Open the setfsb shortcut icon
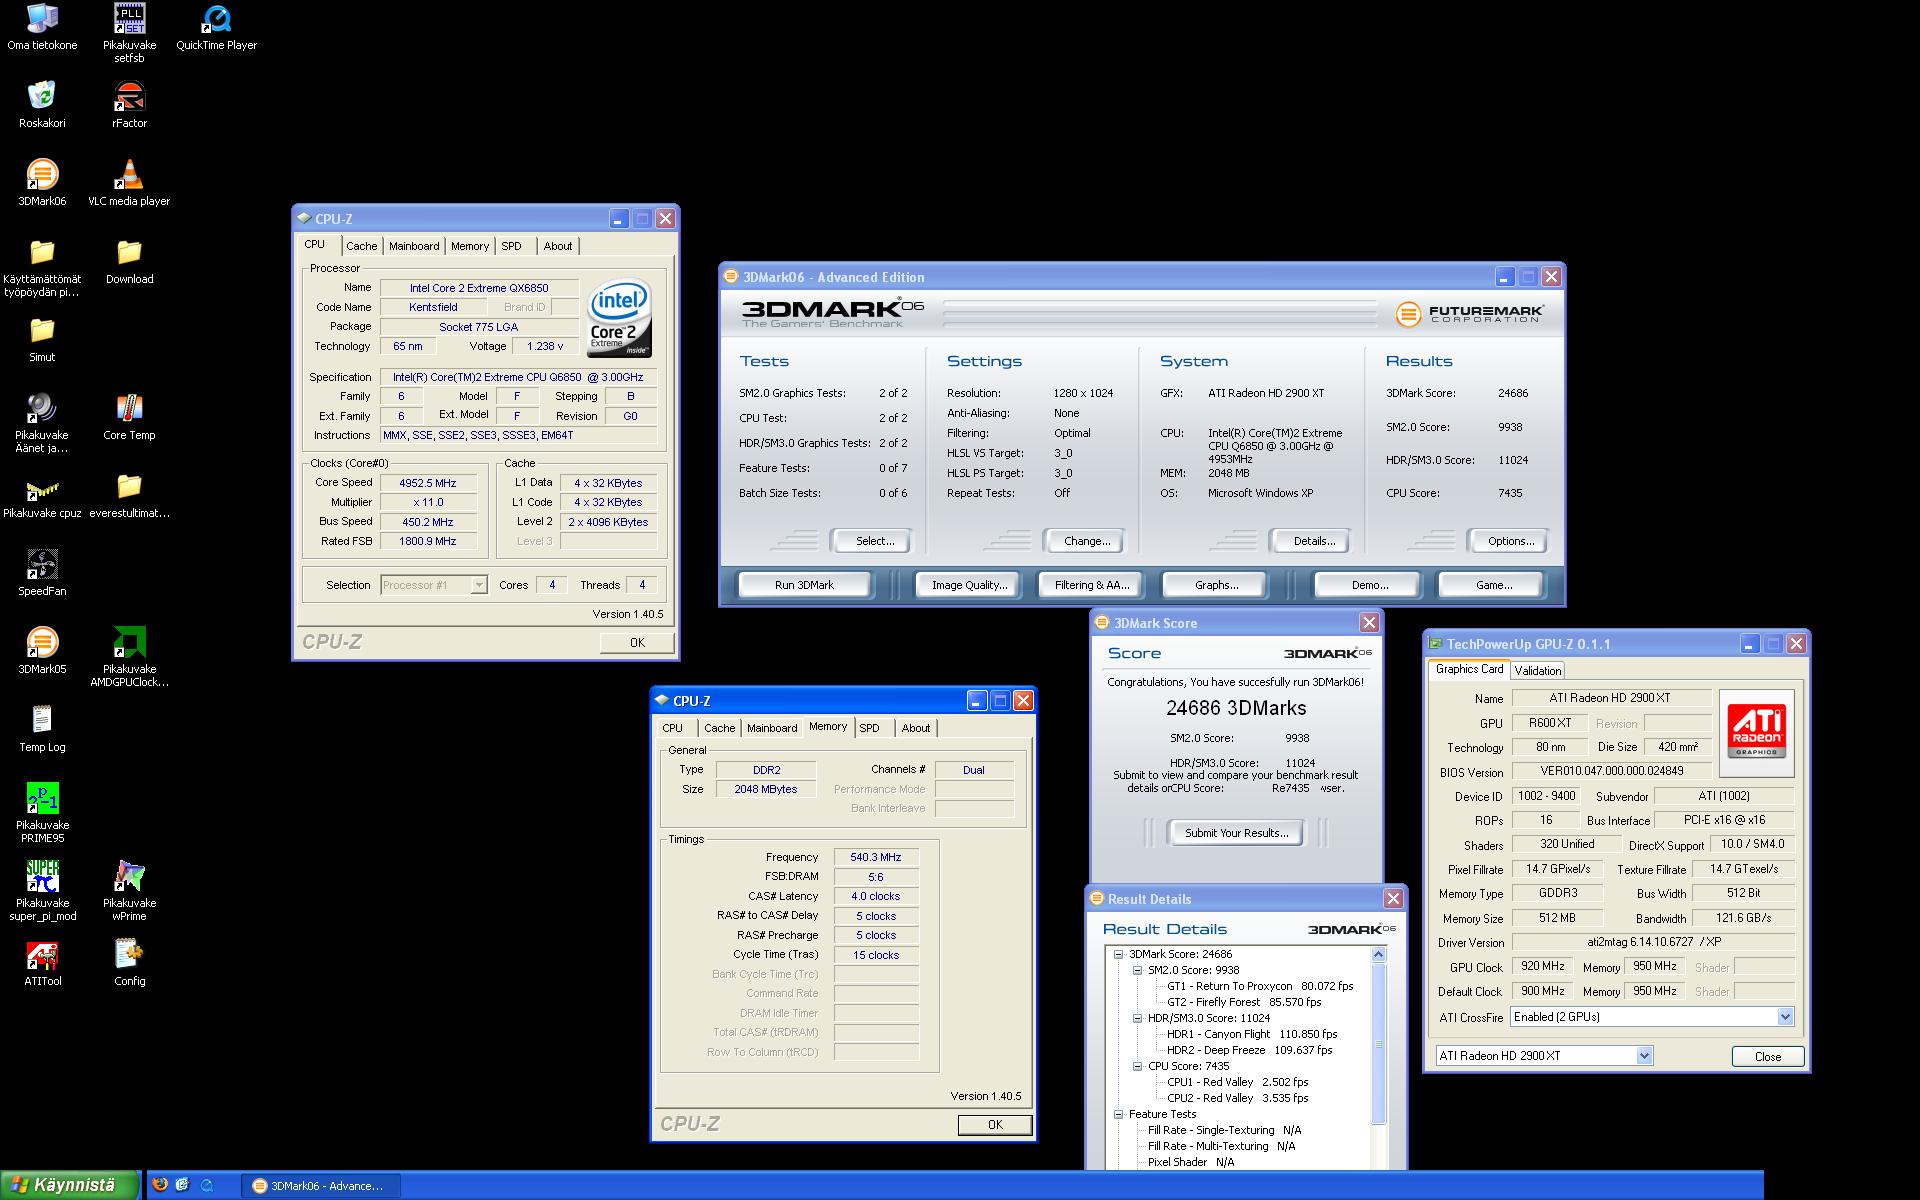The width and height of the screenshot is (1920, 1200). click(129, 33)
